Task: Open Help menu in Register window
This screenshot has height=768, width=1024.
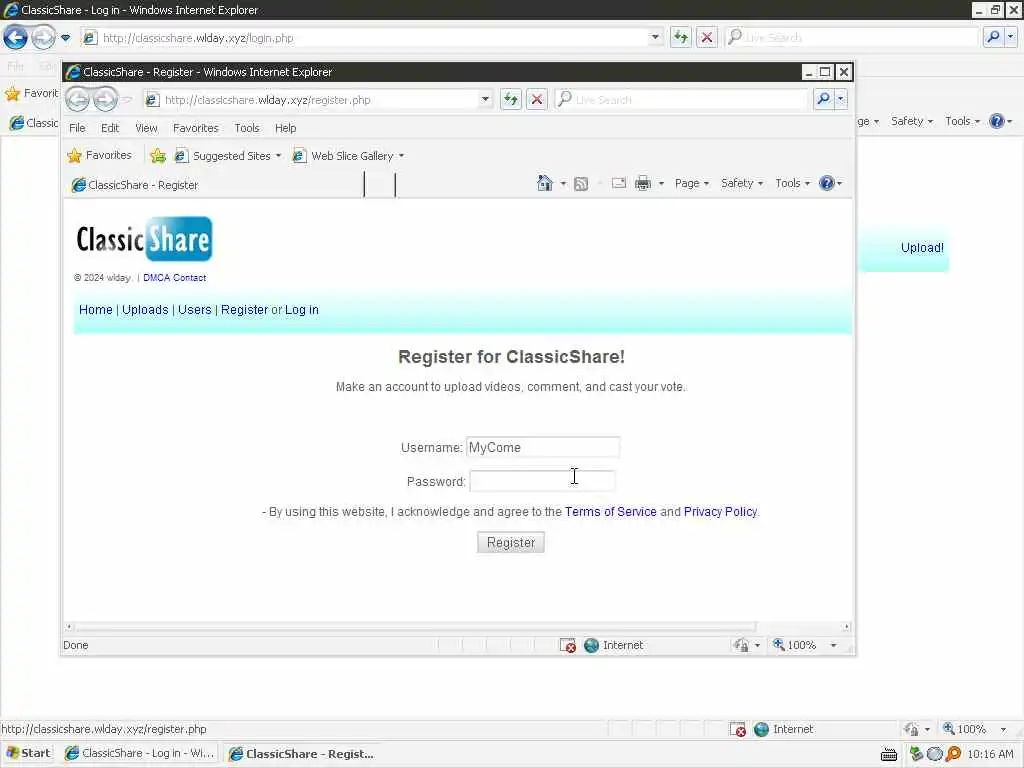Action: 285,128
